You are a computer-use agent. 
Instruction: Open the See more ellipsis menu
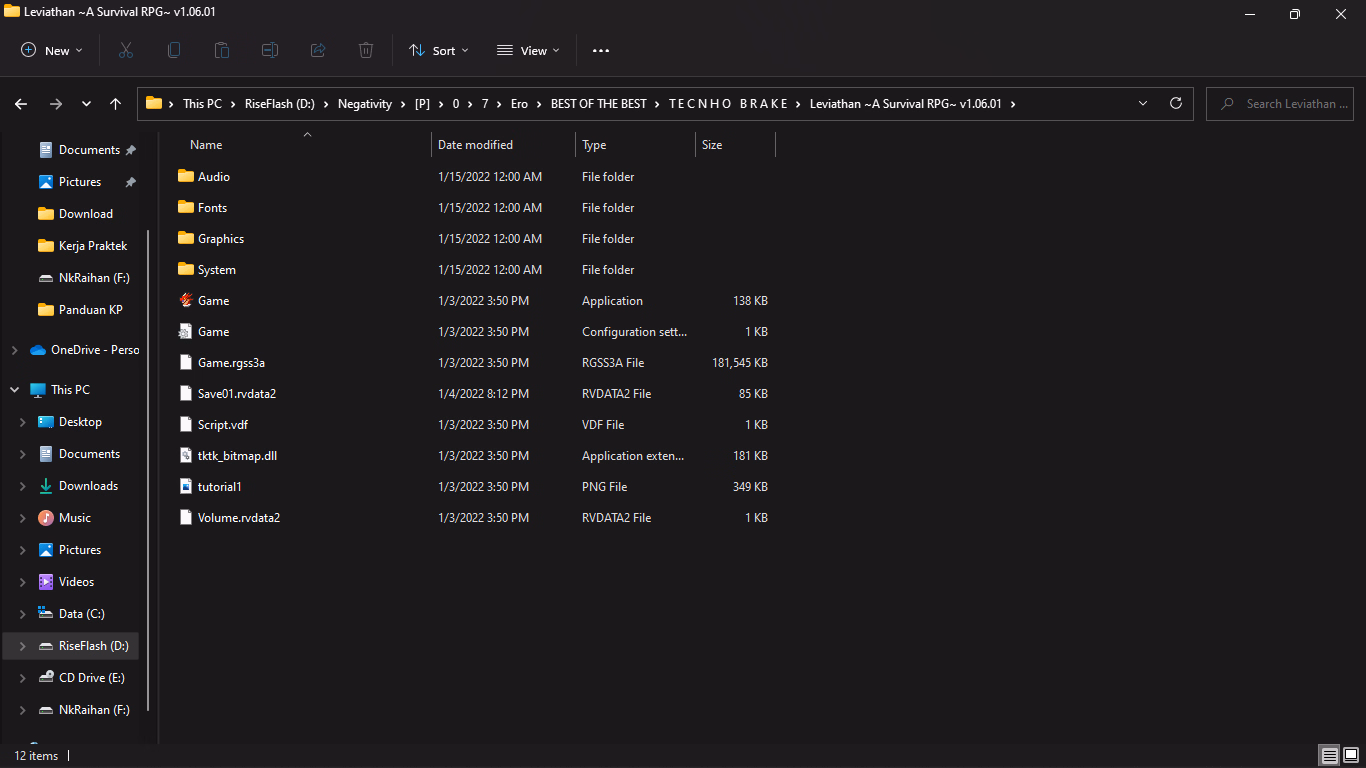[601, 50]
